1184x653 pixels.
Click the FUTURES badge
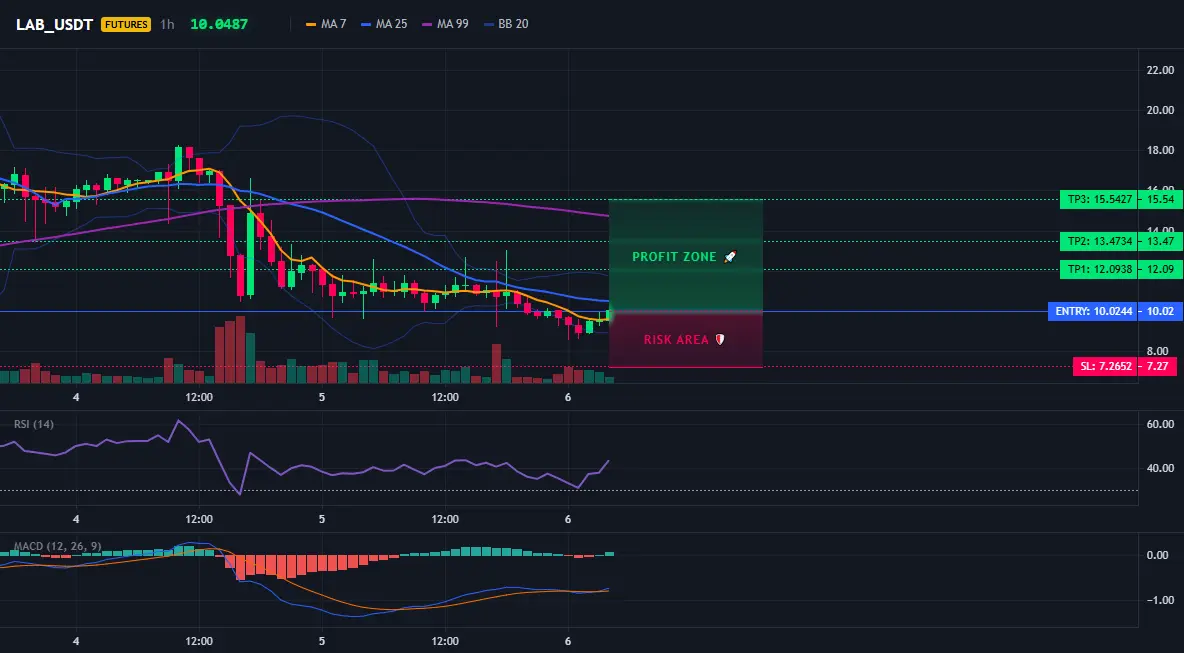(x=126, y=24)
